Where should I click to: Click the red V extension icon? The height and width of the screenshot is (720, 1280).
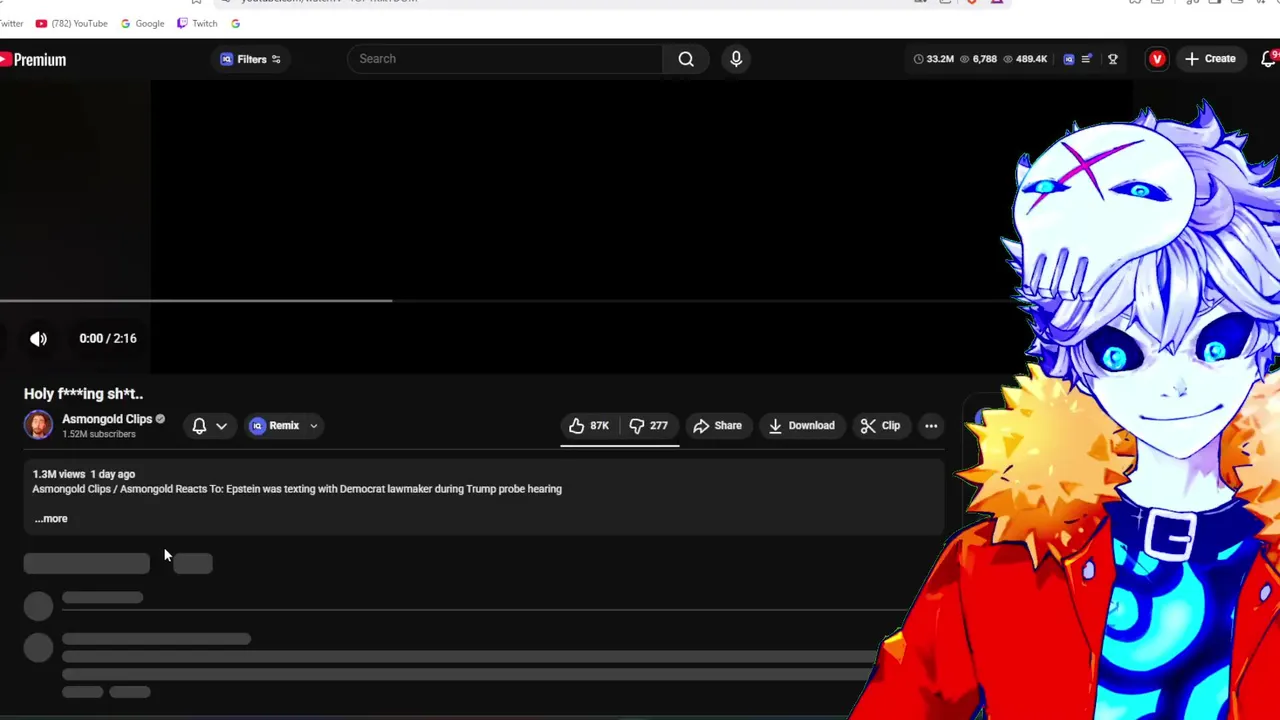pos(1157,59)
